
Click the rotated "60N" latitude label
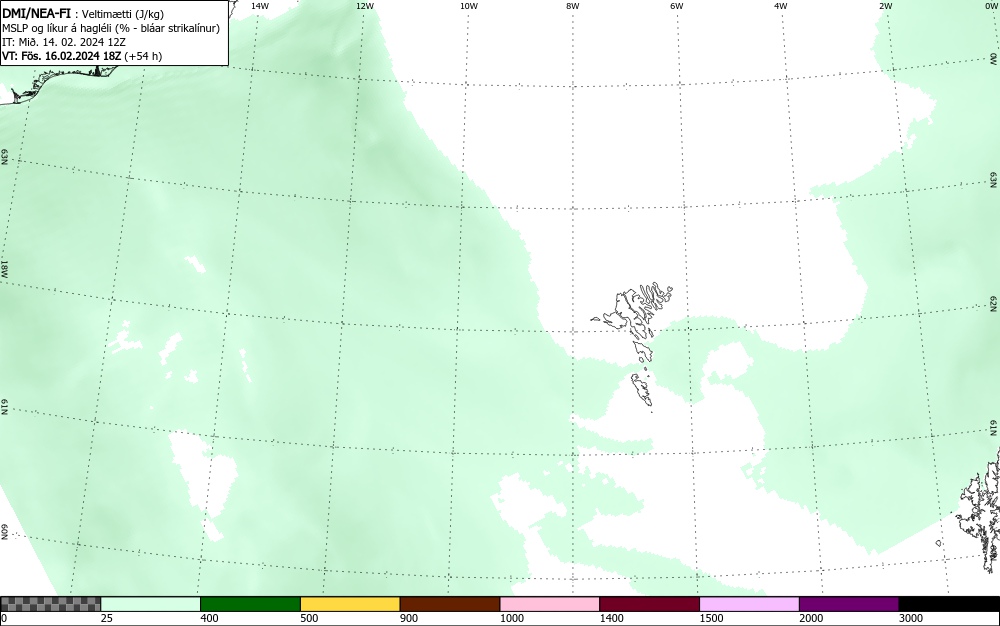point(4,532)
